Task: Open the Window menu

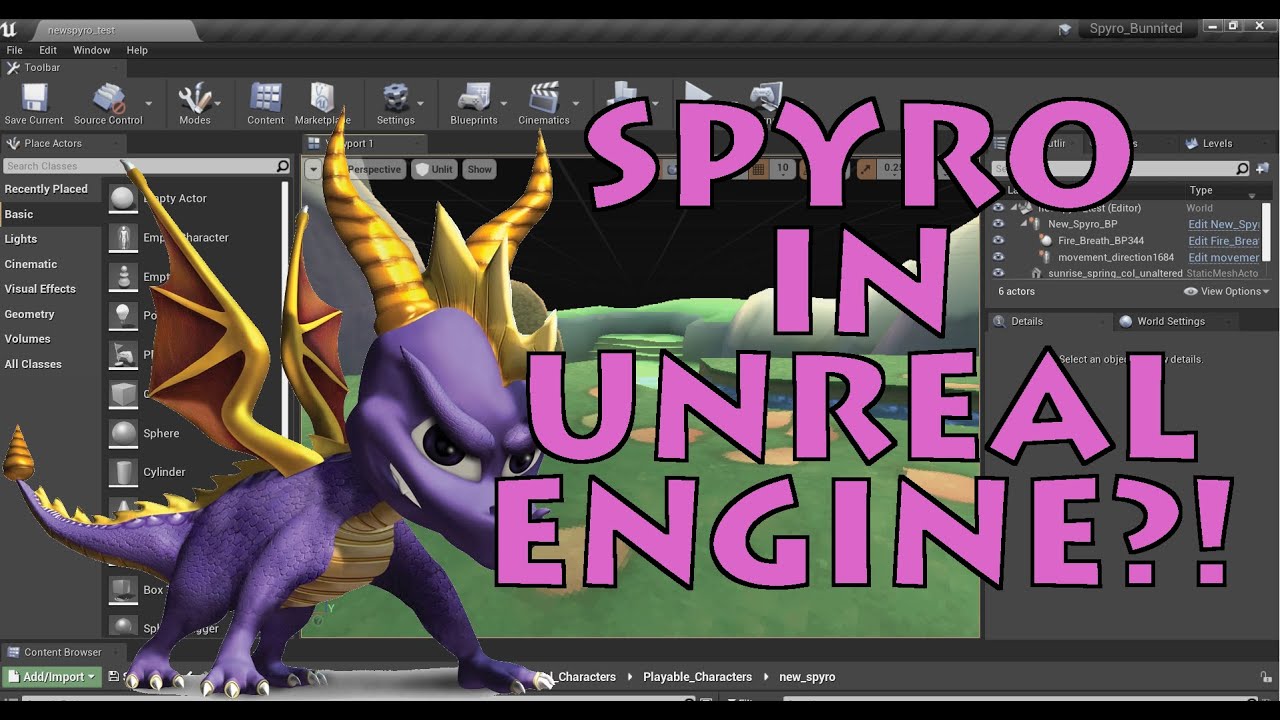Action: pos(92,50)
